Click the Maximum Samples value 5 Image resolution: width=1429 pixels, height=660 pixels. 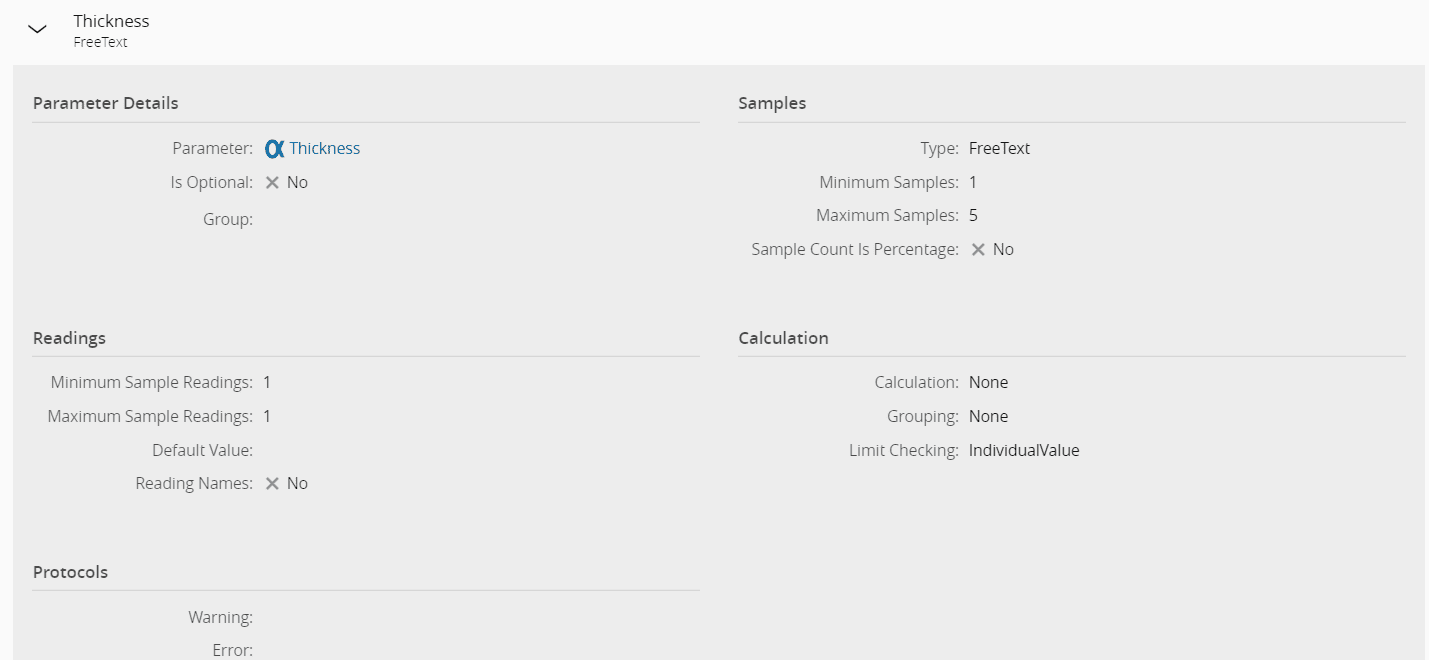973,216
